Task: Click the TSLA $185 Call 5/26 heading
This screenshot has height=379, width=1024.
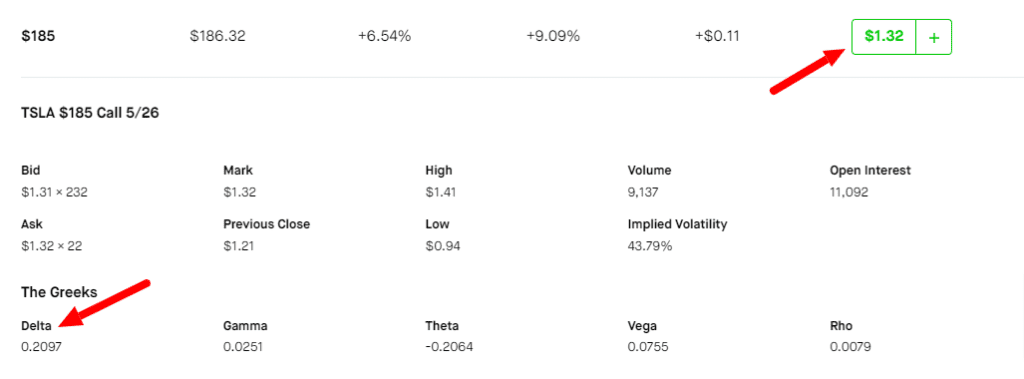Action: 90,113
